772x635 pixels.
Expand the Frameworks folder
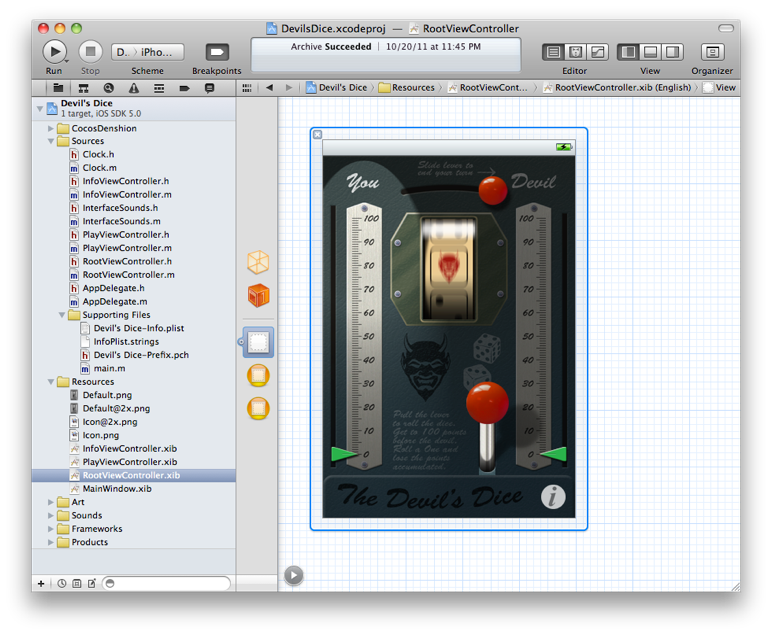pos(51,529)
